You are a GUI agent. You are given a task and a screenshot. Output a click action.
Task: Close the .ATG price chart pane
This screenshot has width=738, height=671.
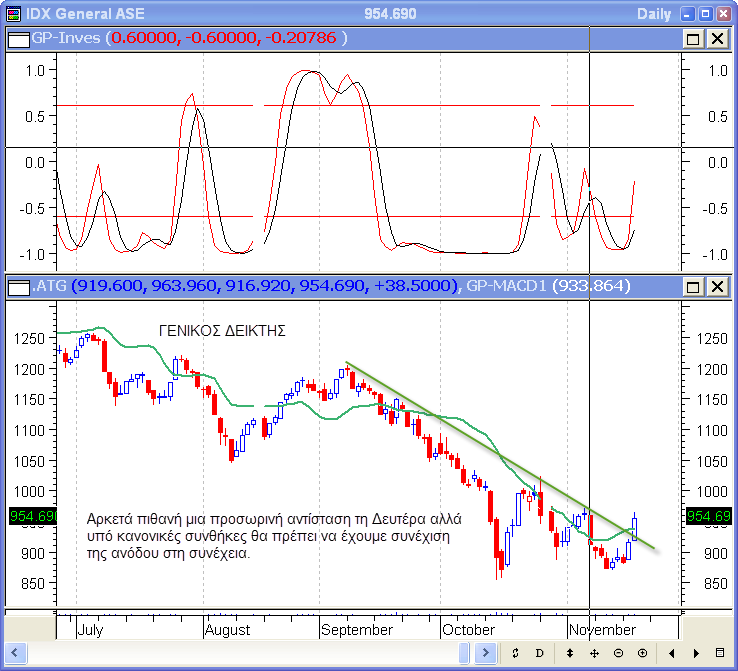(717, 287)
